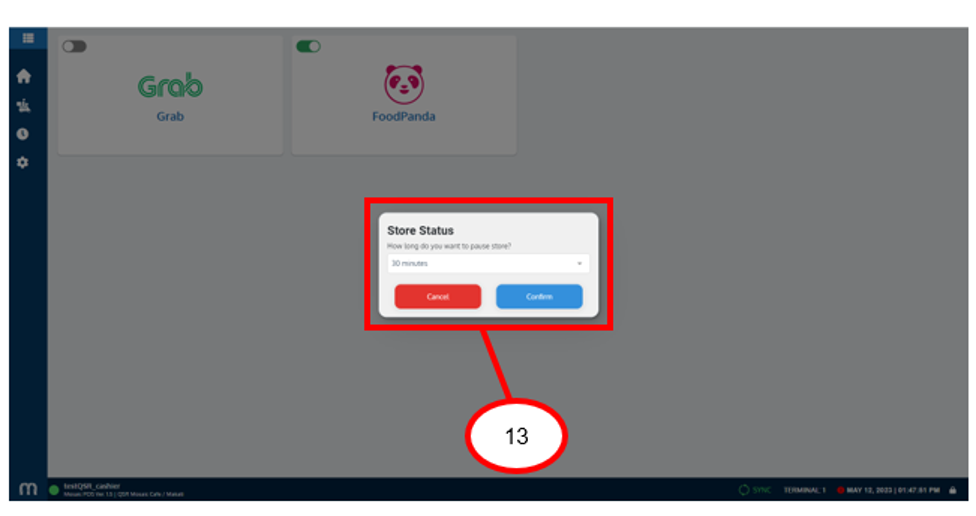Confirm the store pause duration
This screenshot has height=516, width=976.
point(539,296)
